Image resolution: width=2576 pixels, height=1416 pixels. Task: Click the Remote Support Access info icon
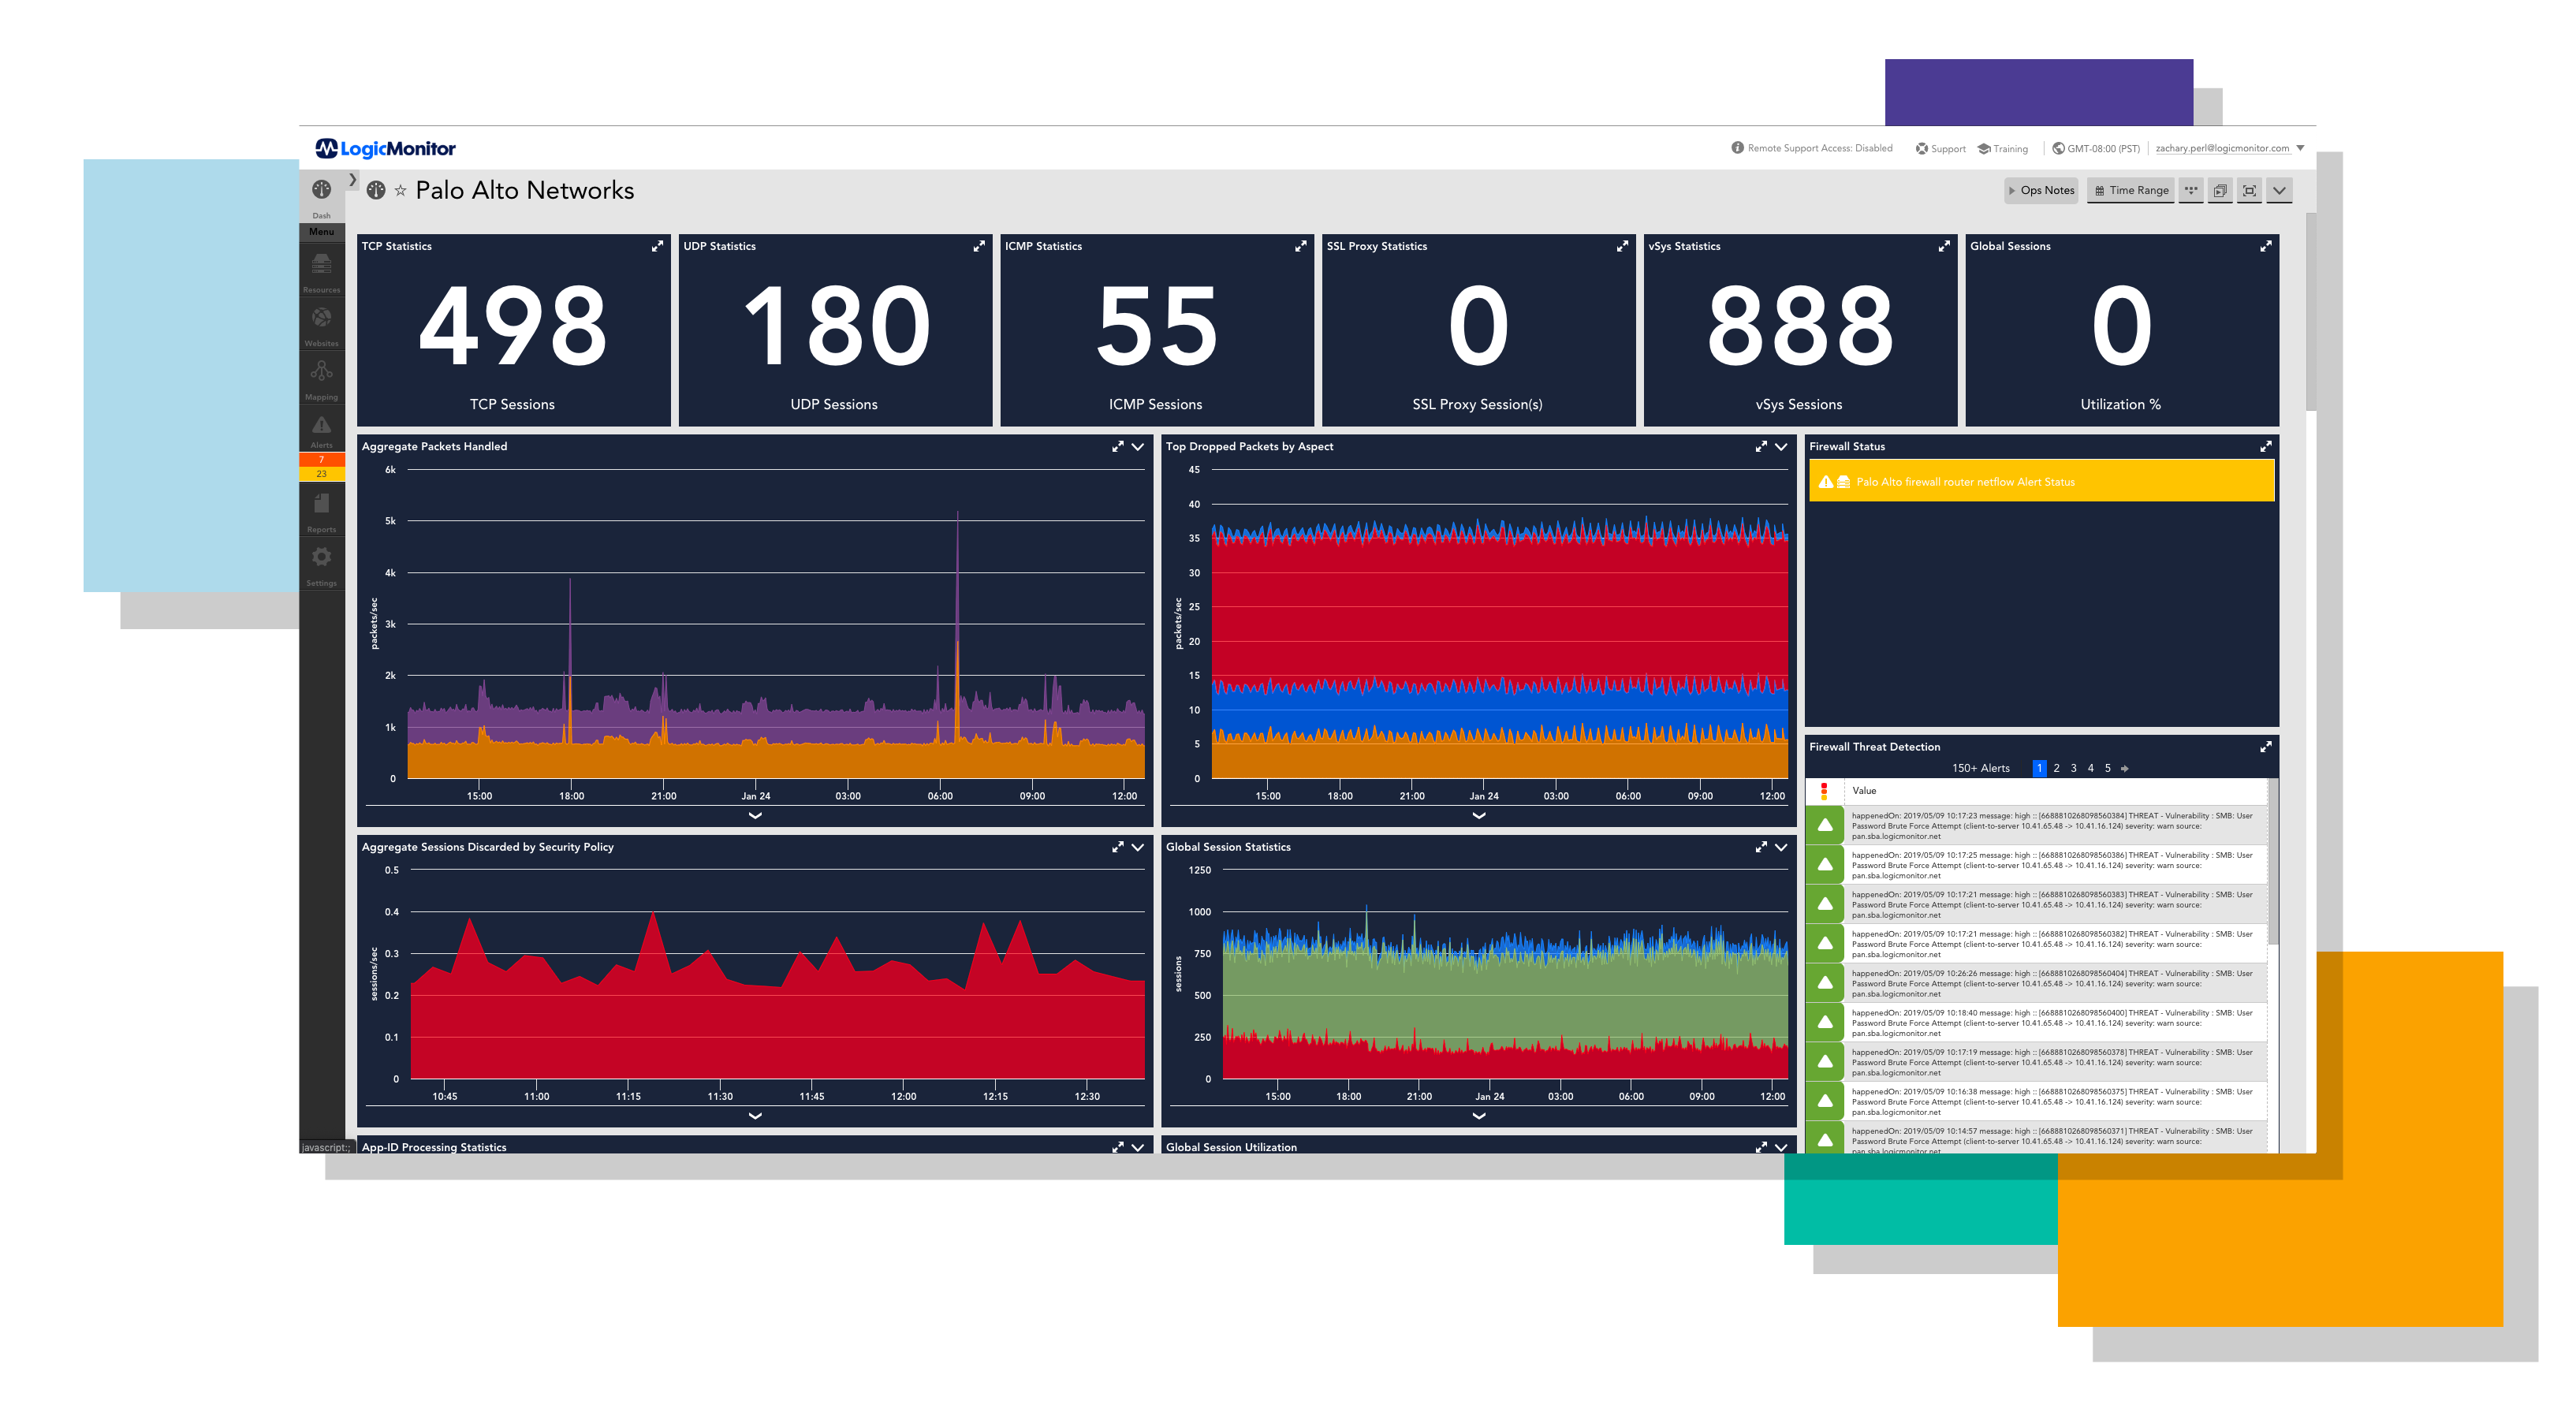1737,148
